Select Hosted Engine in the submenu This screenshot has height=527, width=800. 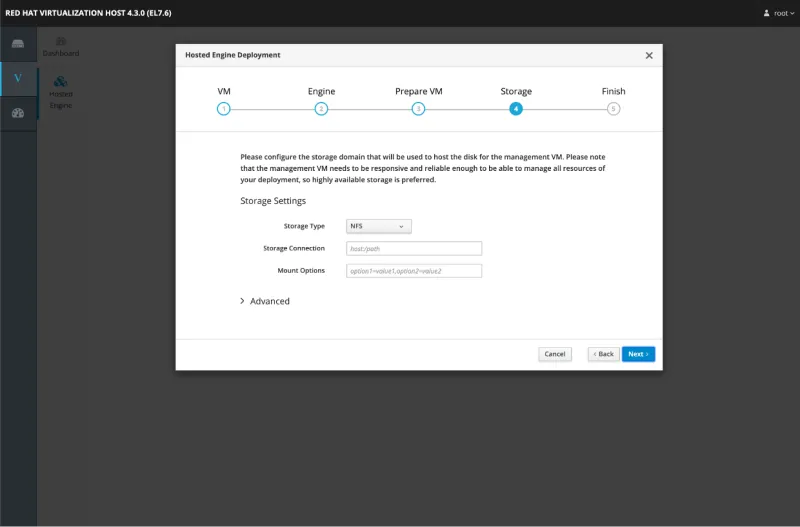61,91
